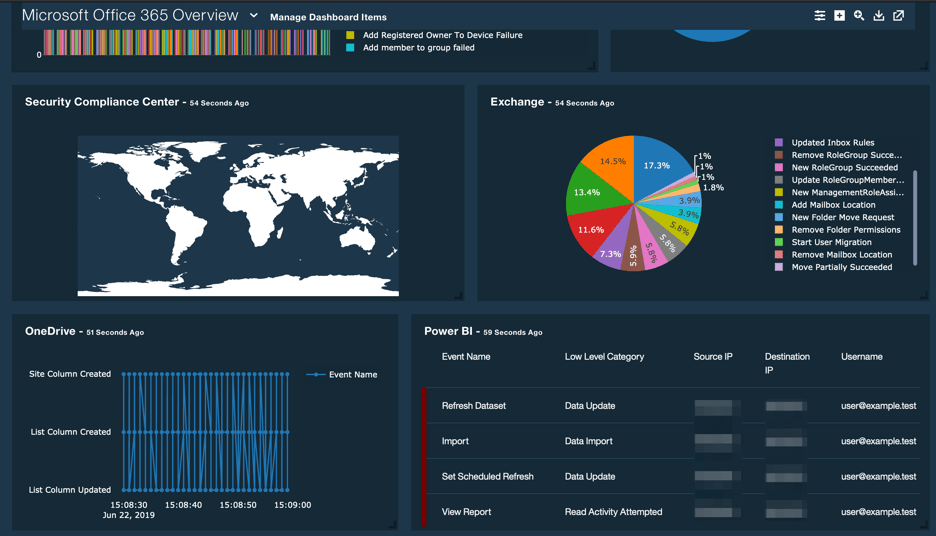Click the add dashboard item plus icon

[x=839, y=16]
